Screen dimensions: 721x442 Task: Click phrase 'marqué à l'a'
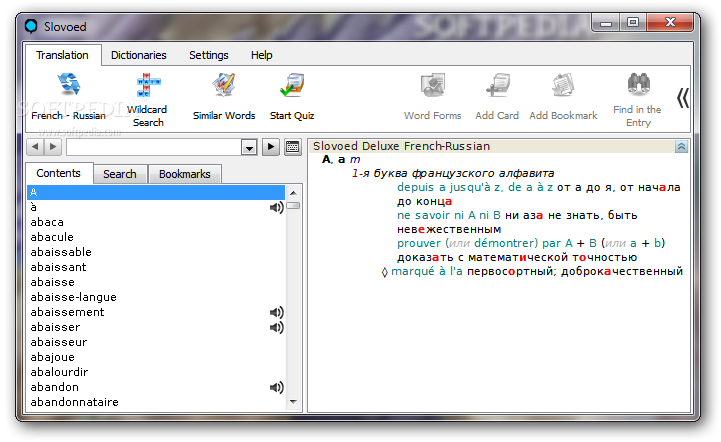click(427, 271)
